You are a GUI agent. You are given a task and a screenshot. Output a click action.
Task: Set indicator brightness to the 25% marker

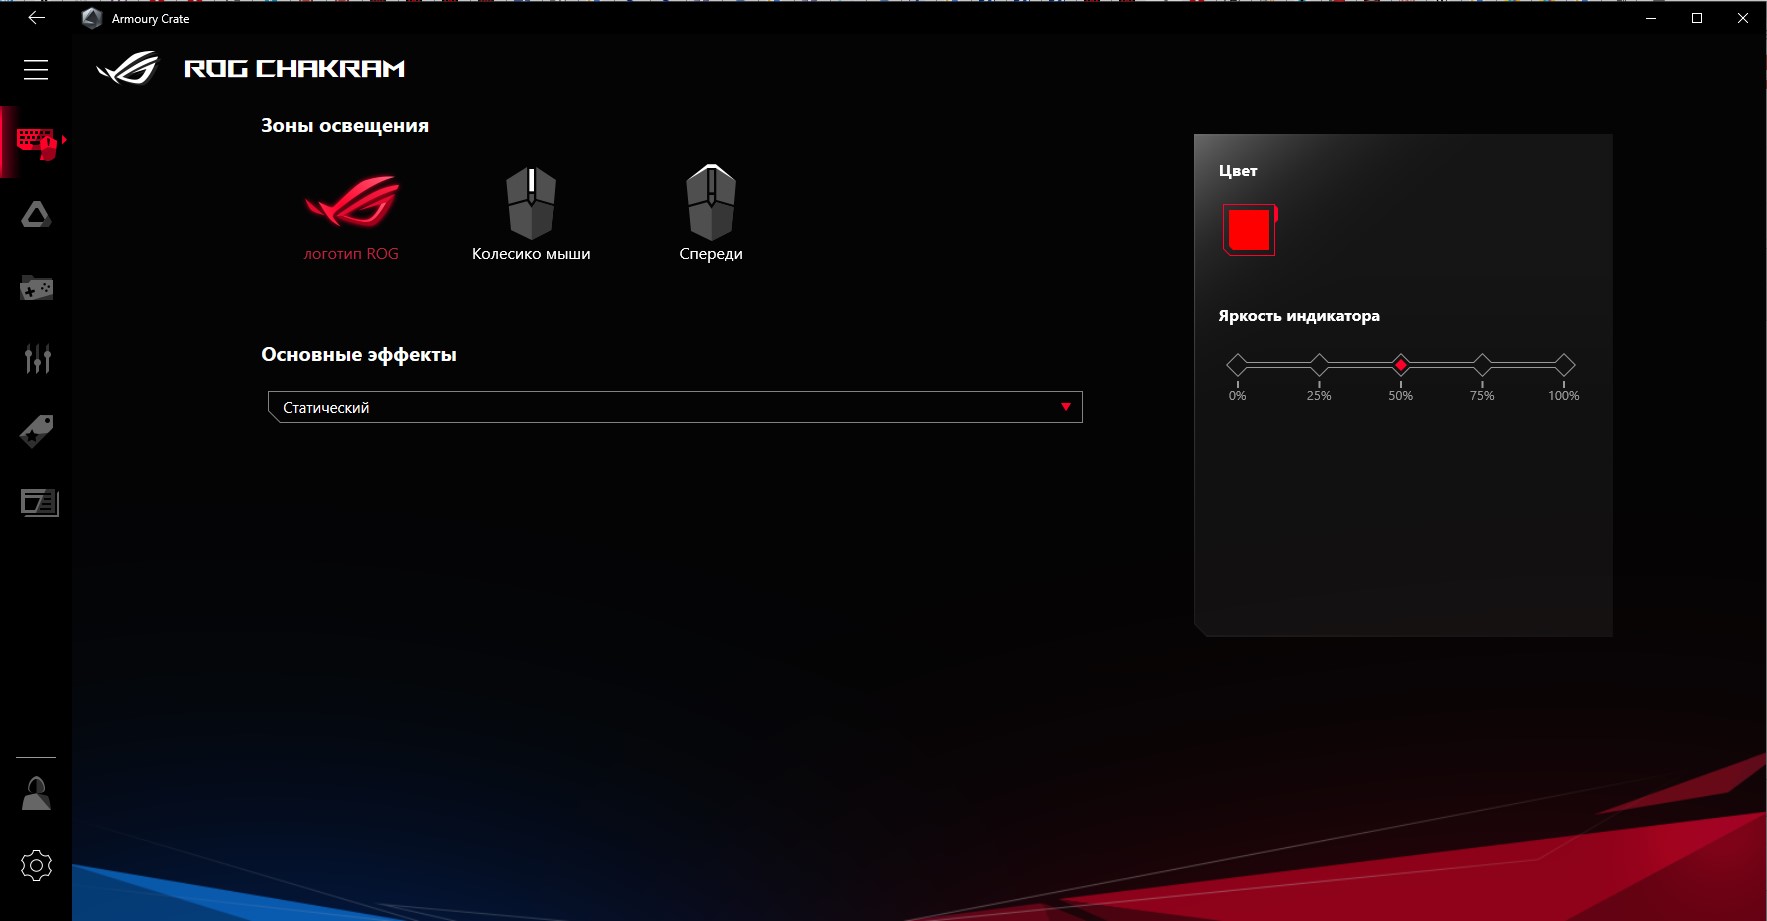tap(1319, 365)
